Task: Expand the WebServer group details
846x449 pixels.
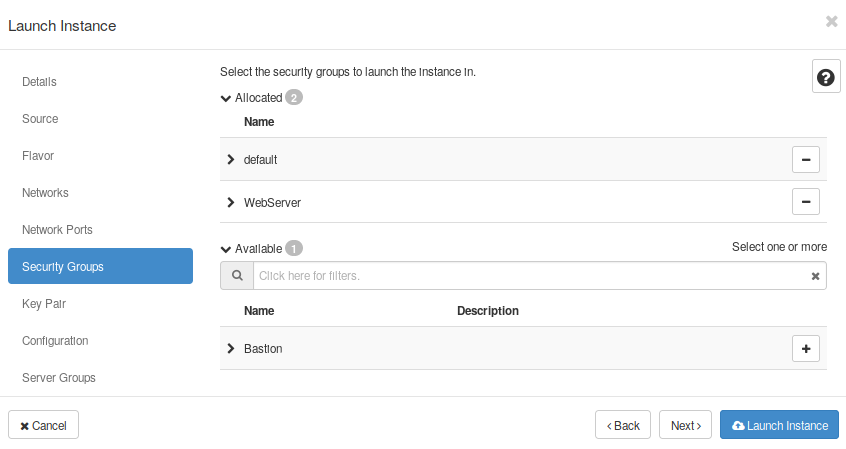Action: point(231,202)
